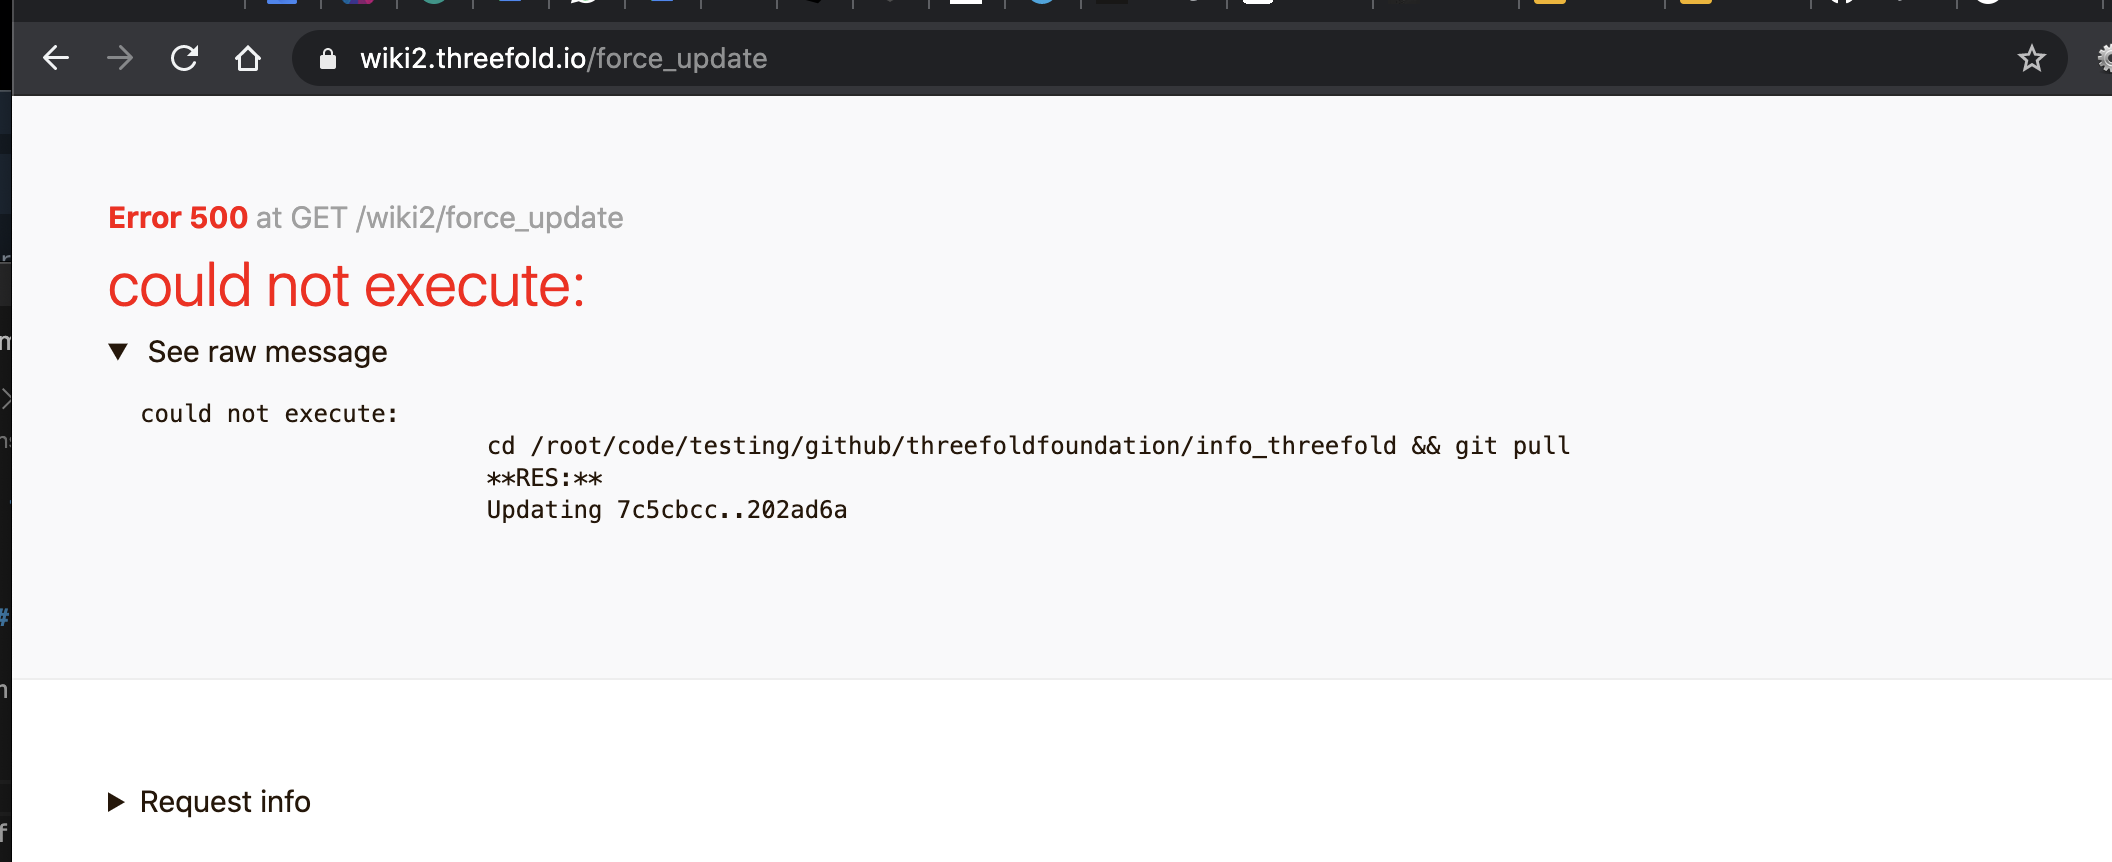The image size is (2112, 862).
Task: Click the See raw message label
Action: tap(266, 351)
